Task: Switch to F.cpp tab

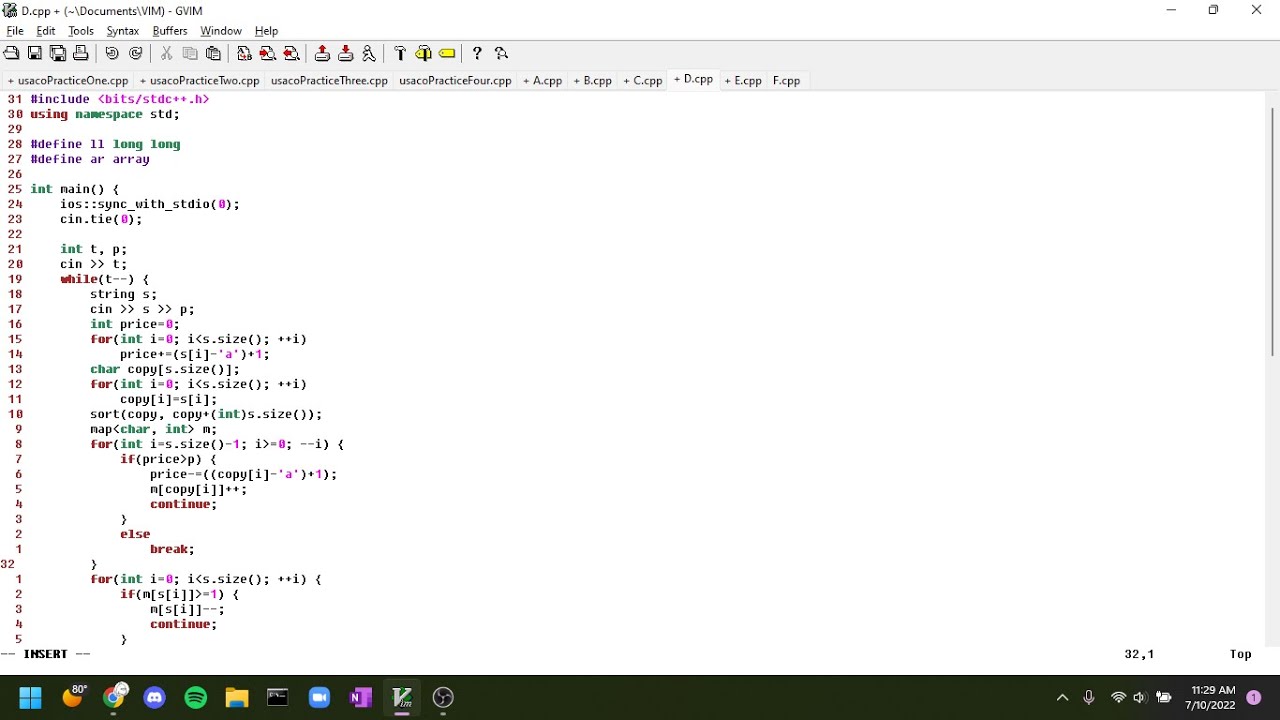Action: click(786, 80)
